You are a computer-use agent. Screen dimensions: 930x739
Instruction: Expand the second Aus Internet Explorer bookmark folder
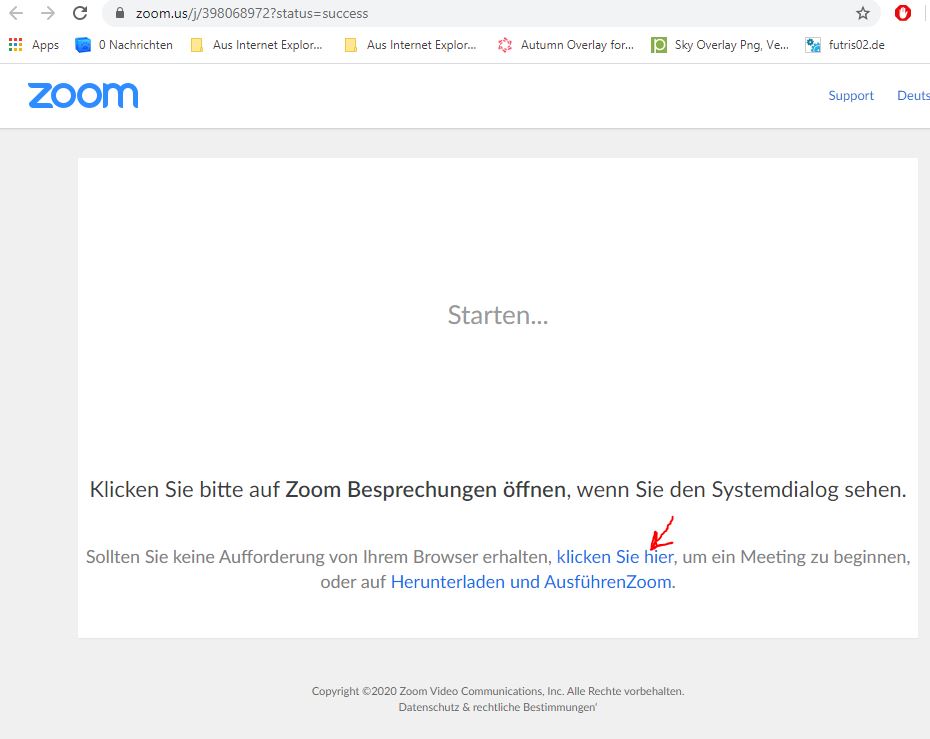tap(410, 45)
